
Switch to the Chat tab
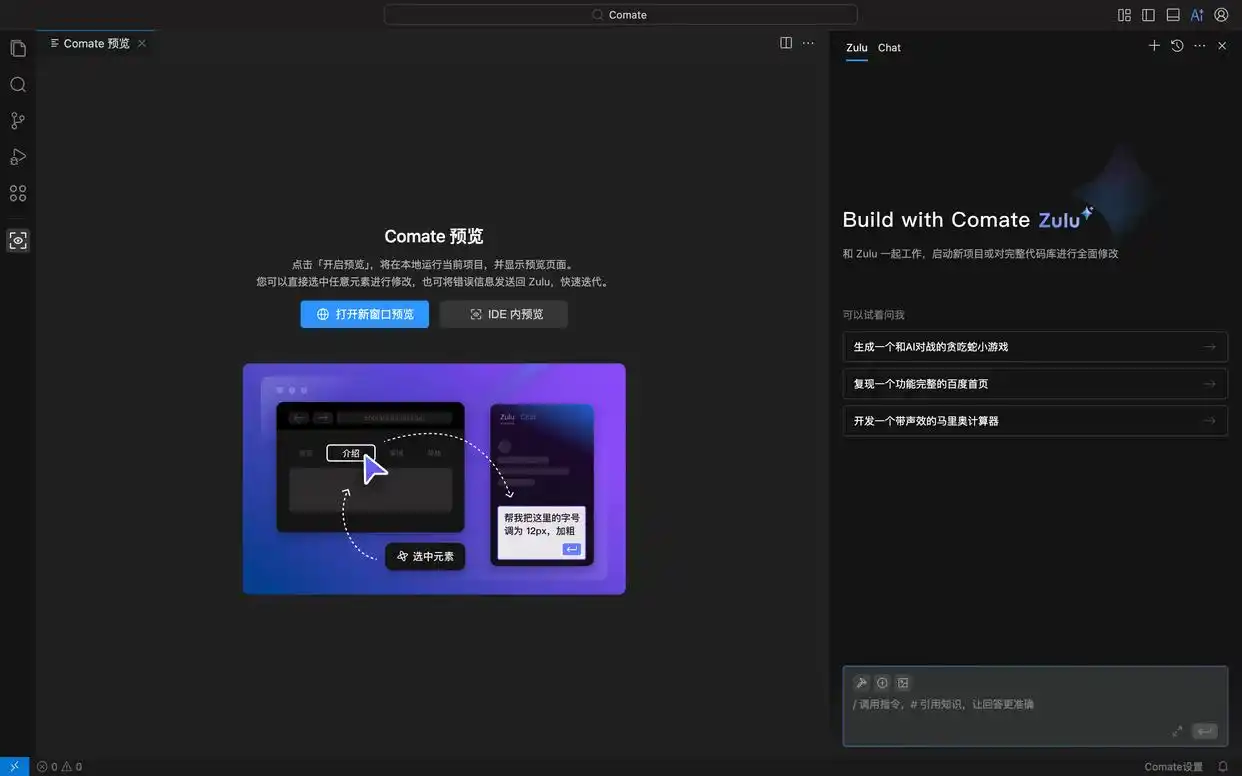pos(889,47)
